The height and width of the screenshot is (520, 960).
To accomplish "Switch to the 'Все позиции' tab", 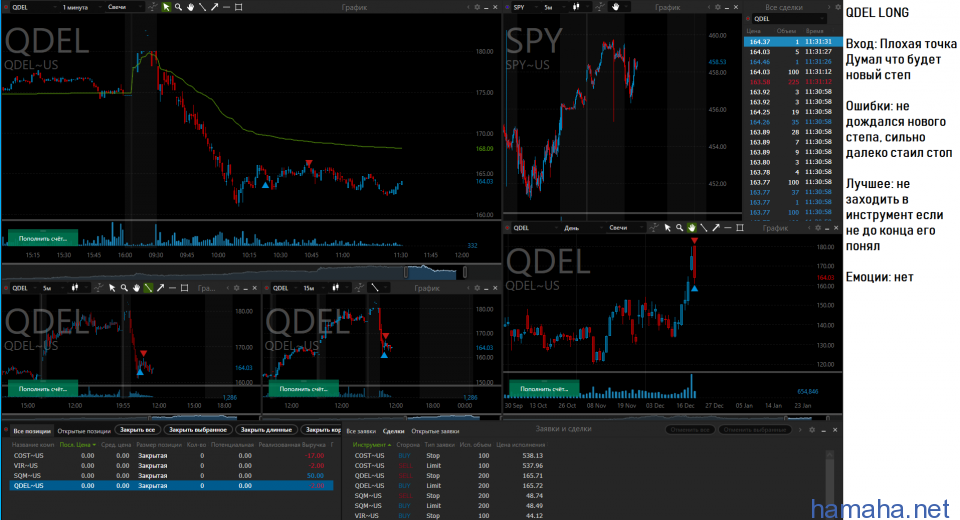I will click(x=32, y=431).
